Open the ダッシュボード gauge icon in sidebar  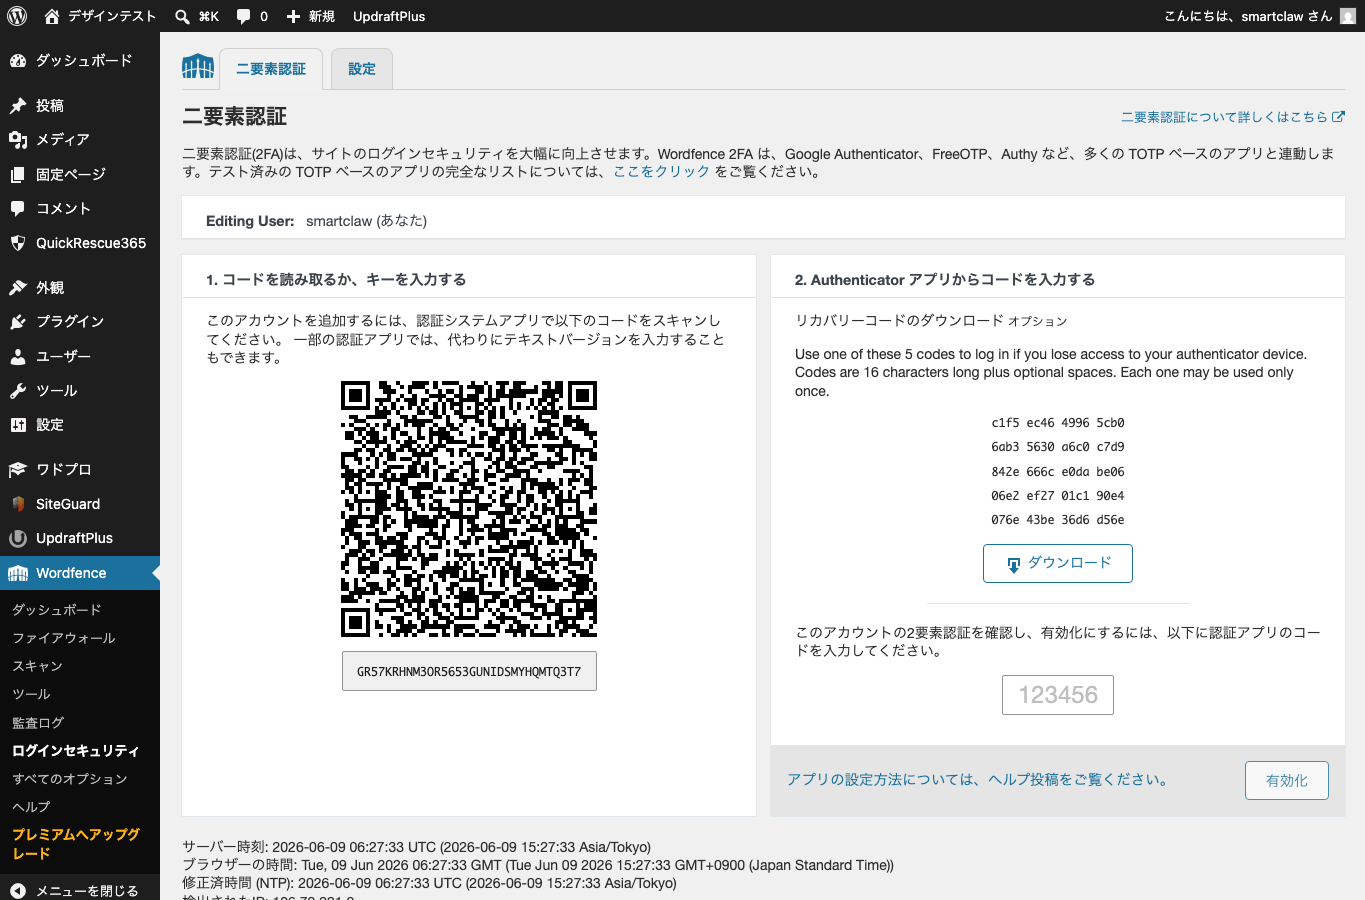(18, 61)
